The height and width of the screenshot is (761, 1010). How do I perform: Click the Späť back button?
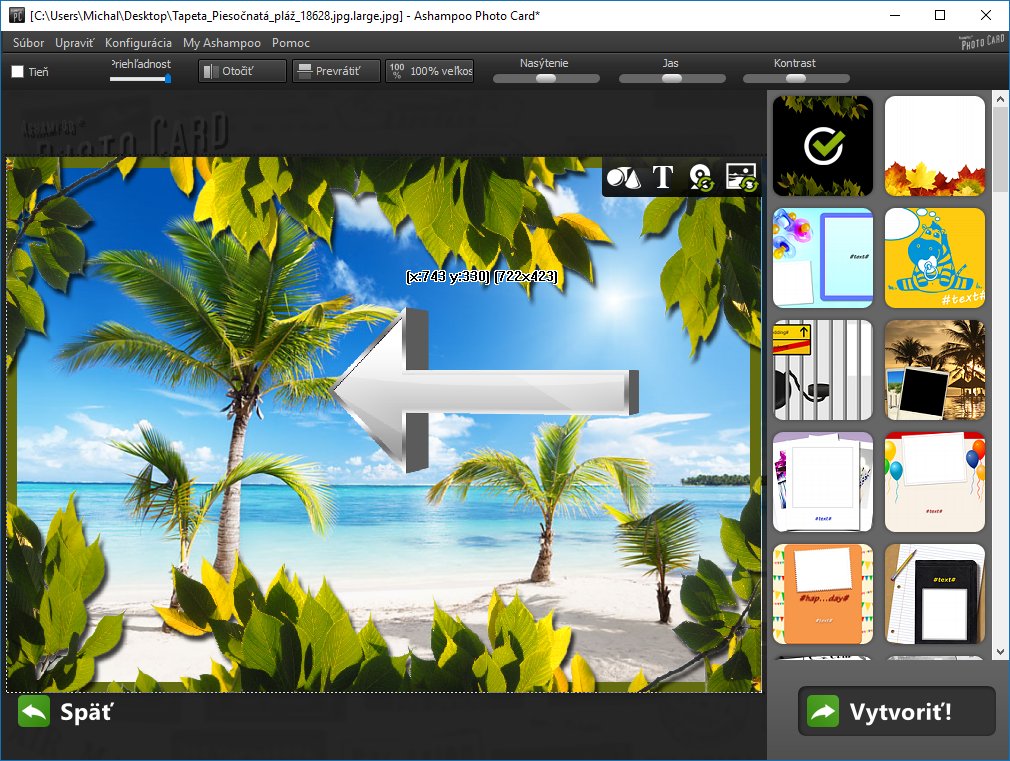coord(66,712)
